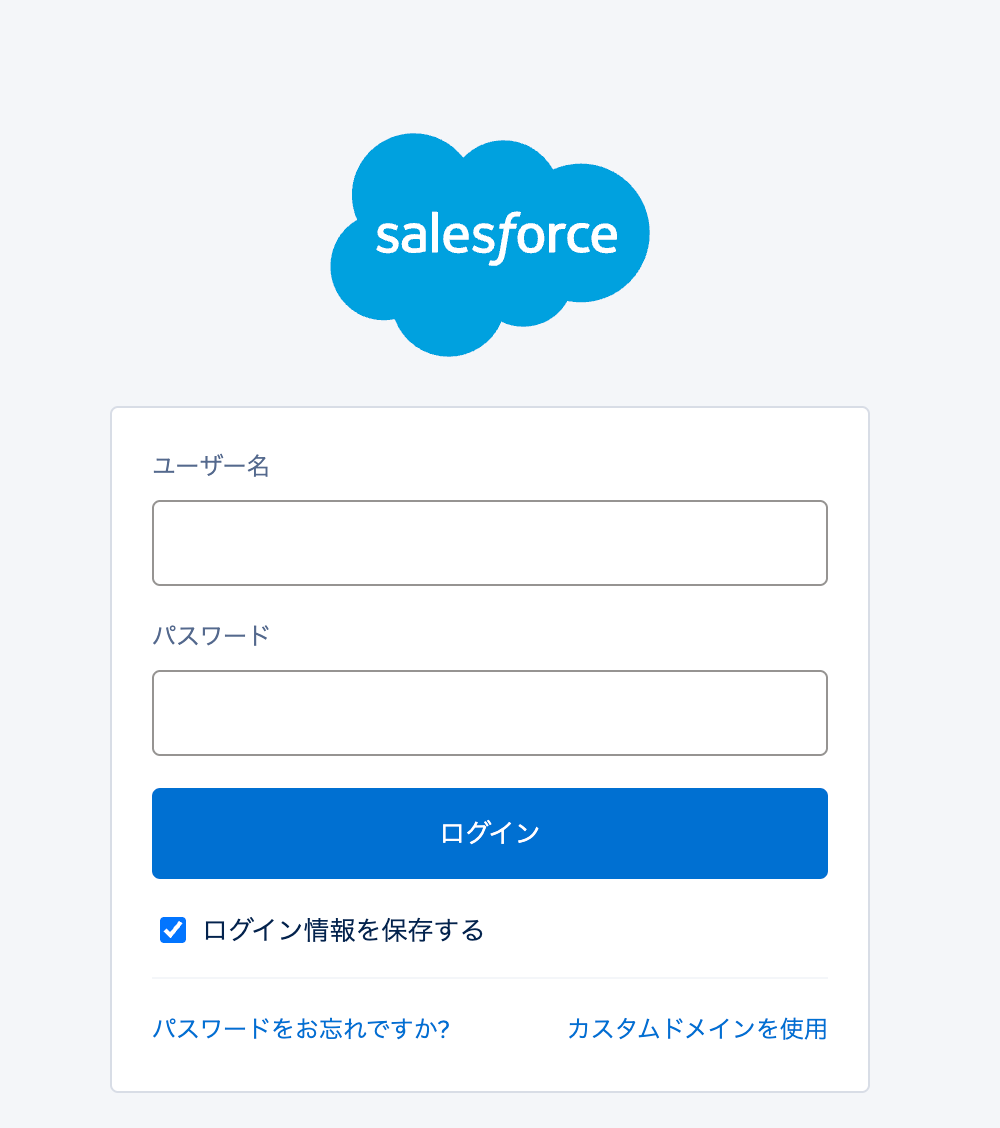Open the カスタムドメインを使用 link

pyautogui.click(x=697, y=1029)
